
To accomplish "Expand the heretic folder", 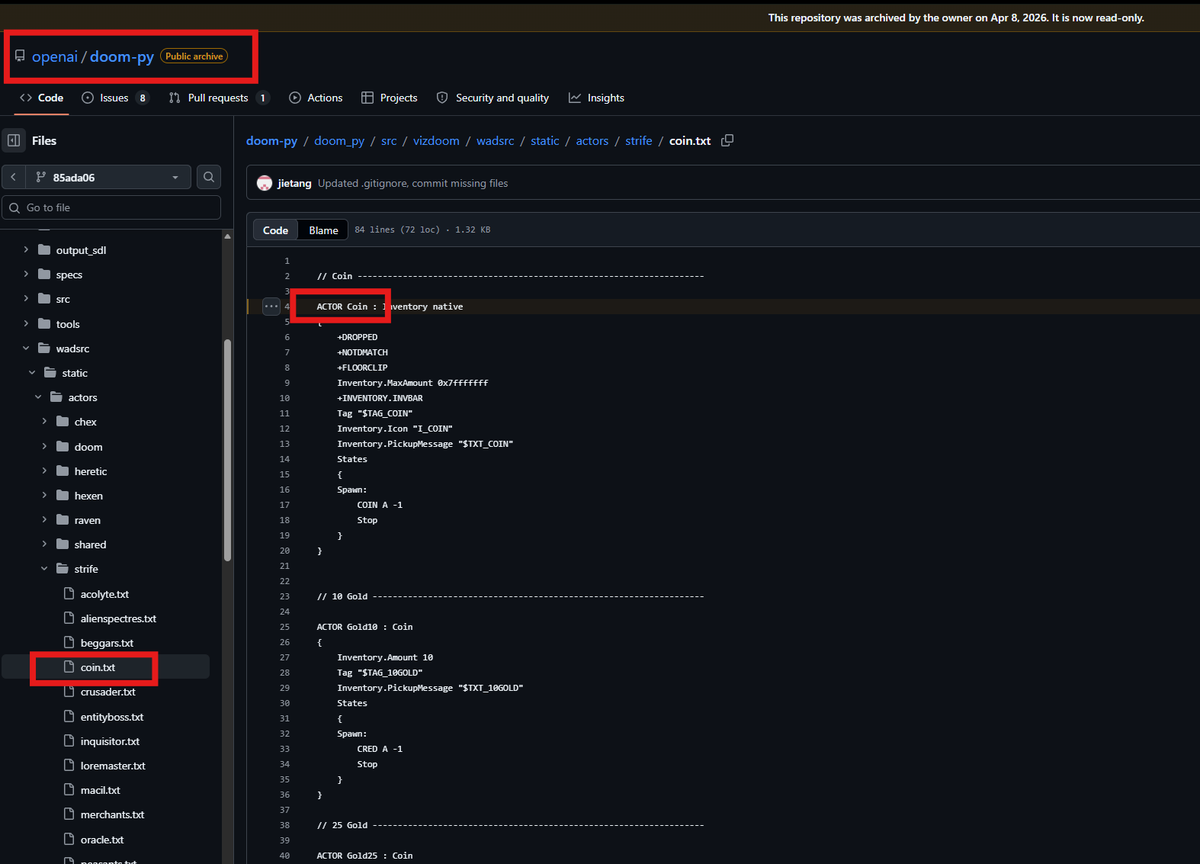I will click(44, 471).
